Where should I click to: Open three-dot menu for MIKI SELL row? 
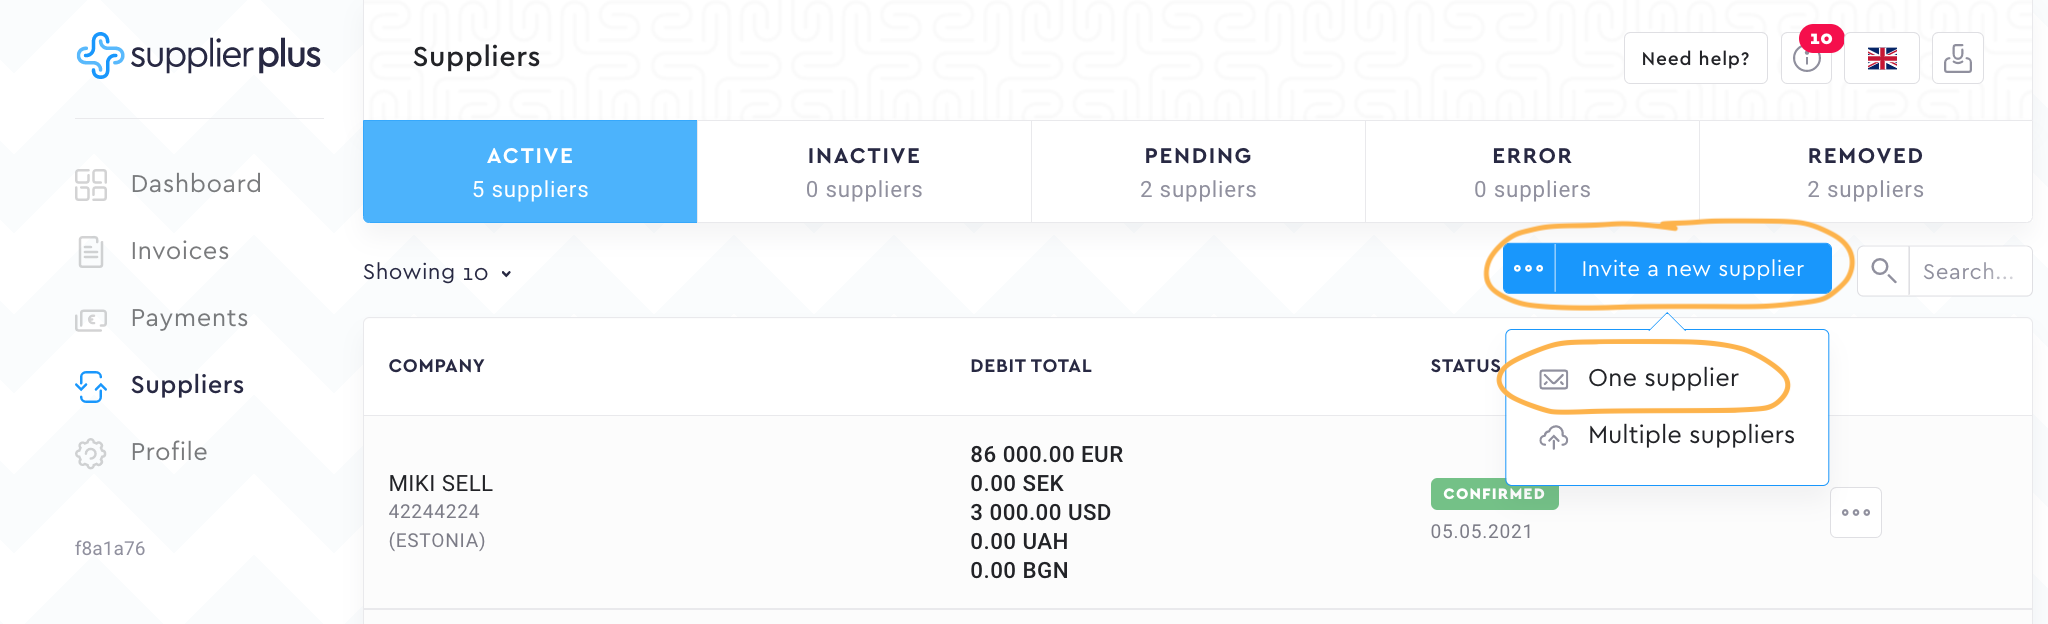tap(1855, 512)
